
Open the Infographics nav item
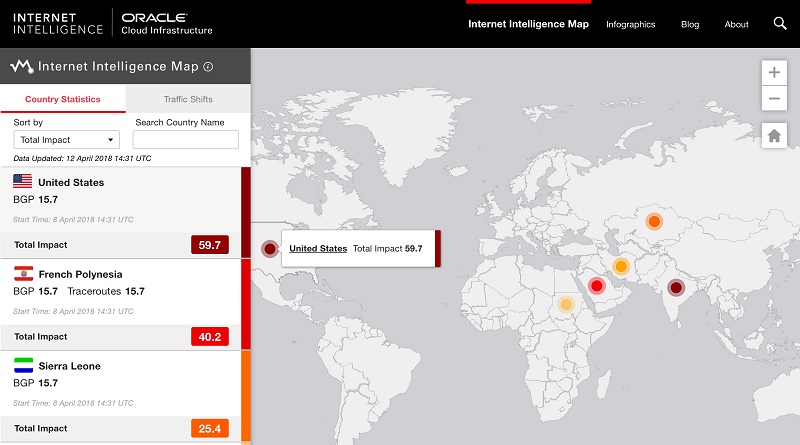tap(631, 24)
